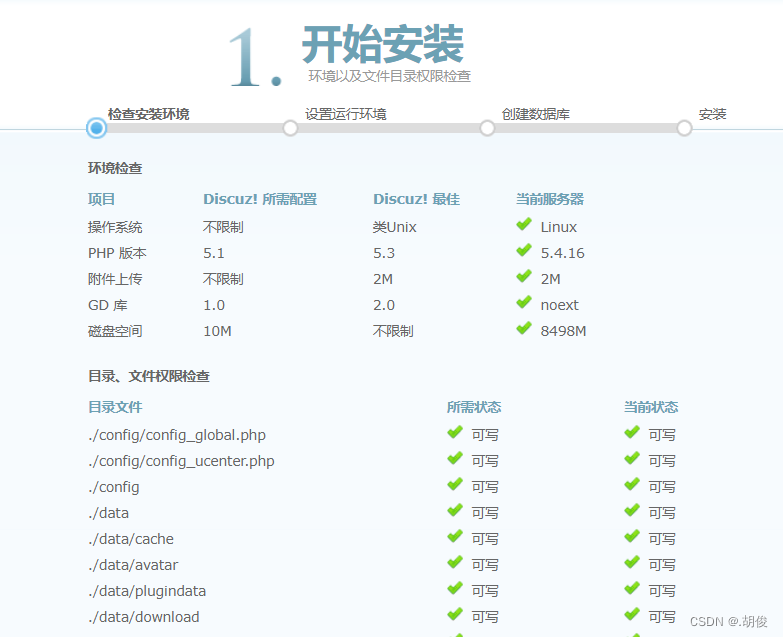Viewport: 783px width, 637px height.
Task: Click the 当前服务器 column header
Action: [549, 199]
